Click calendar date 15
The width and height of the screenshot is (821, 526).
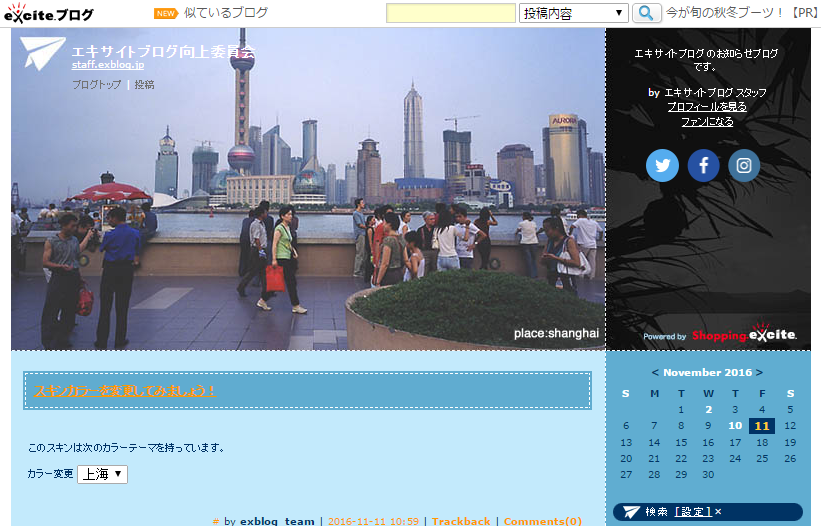681,443
